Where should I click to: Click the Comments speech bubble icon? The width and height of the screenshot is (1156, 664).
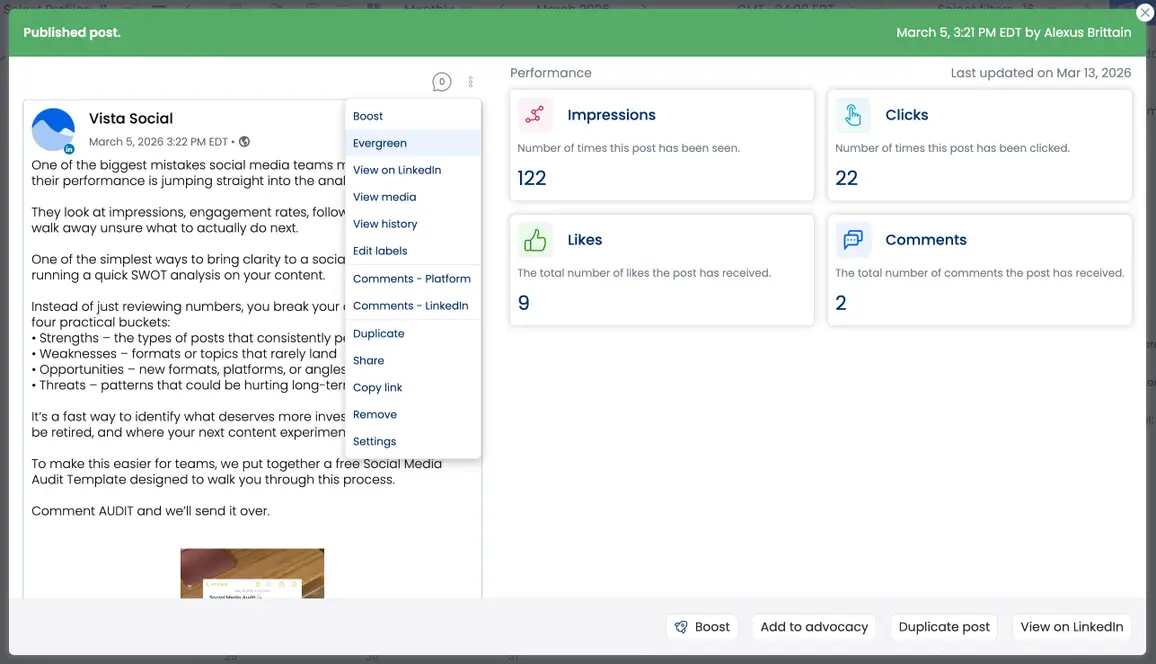[853, 240]
